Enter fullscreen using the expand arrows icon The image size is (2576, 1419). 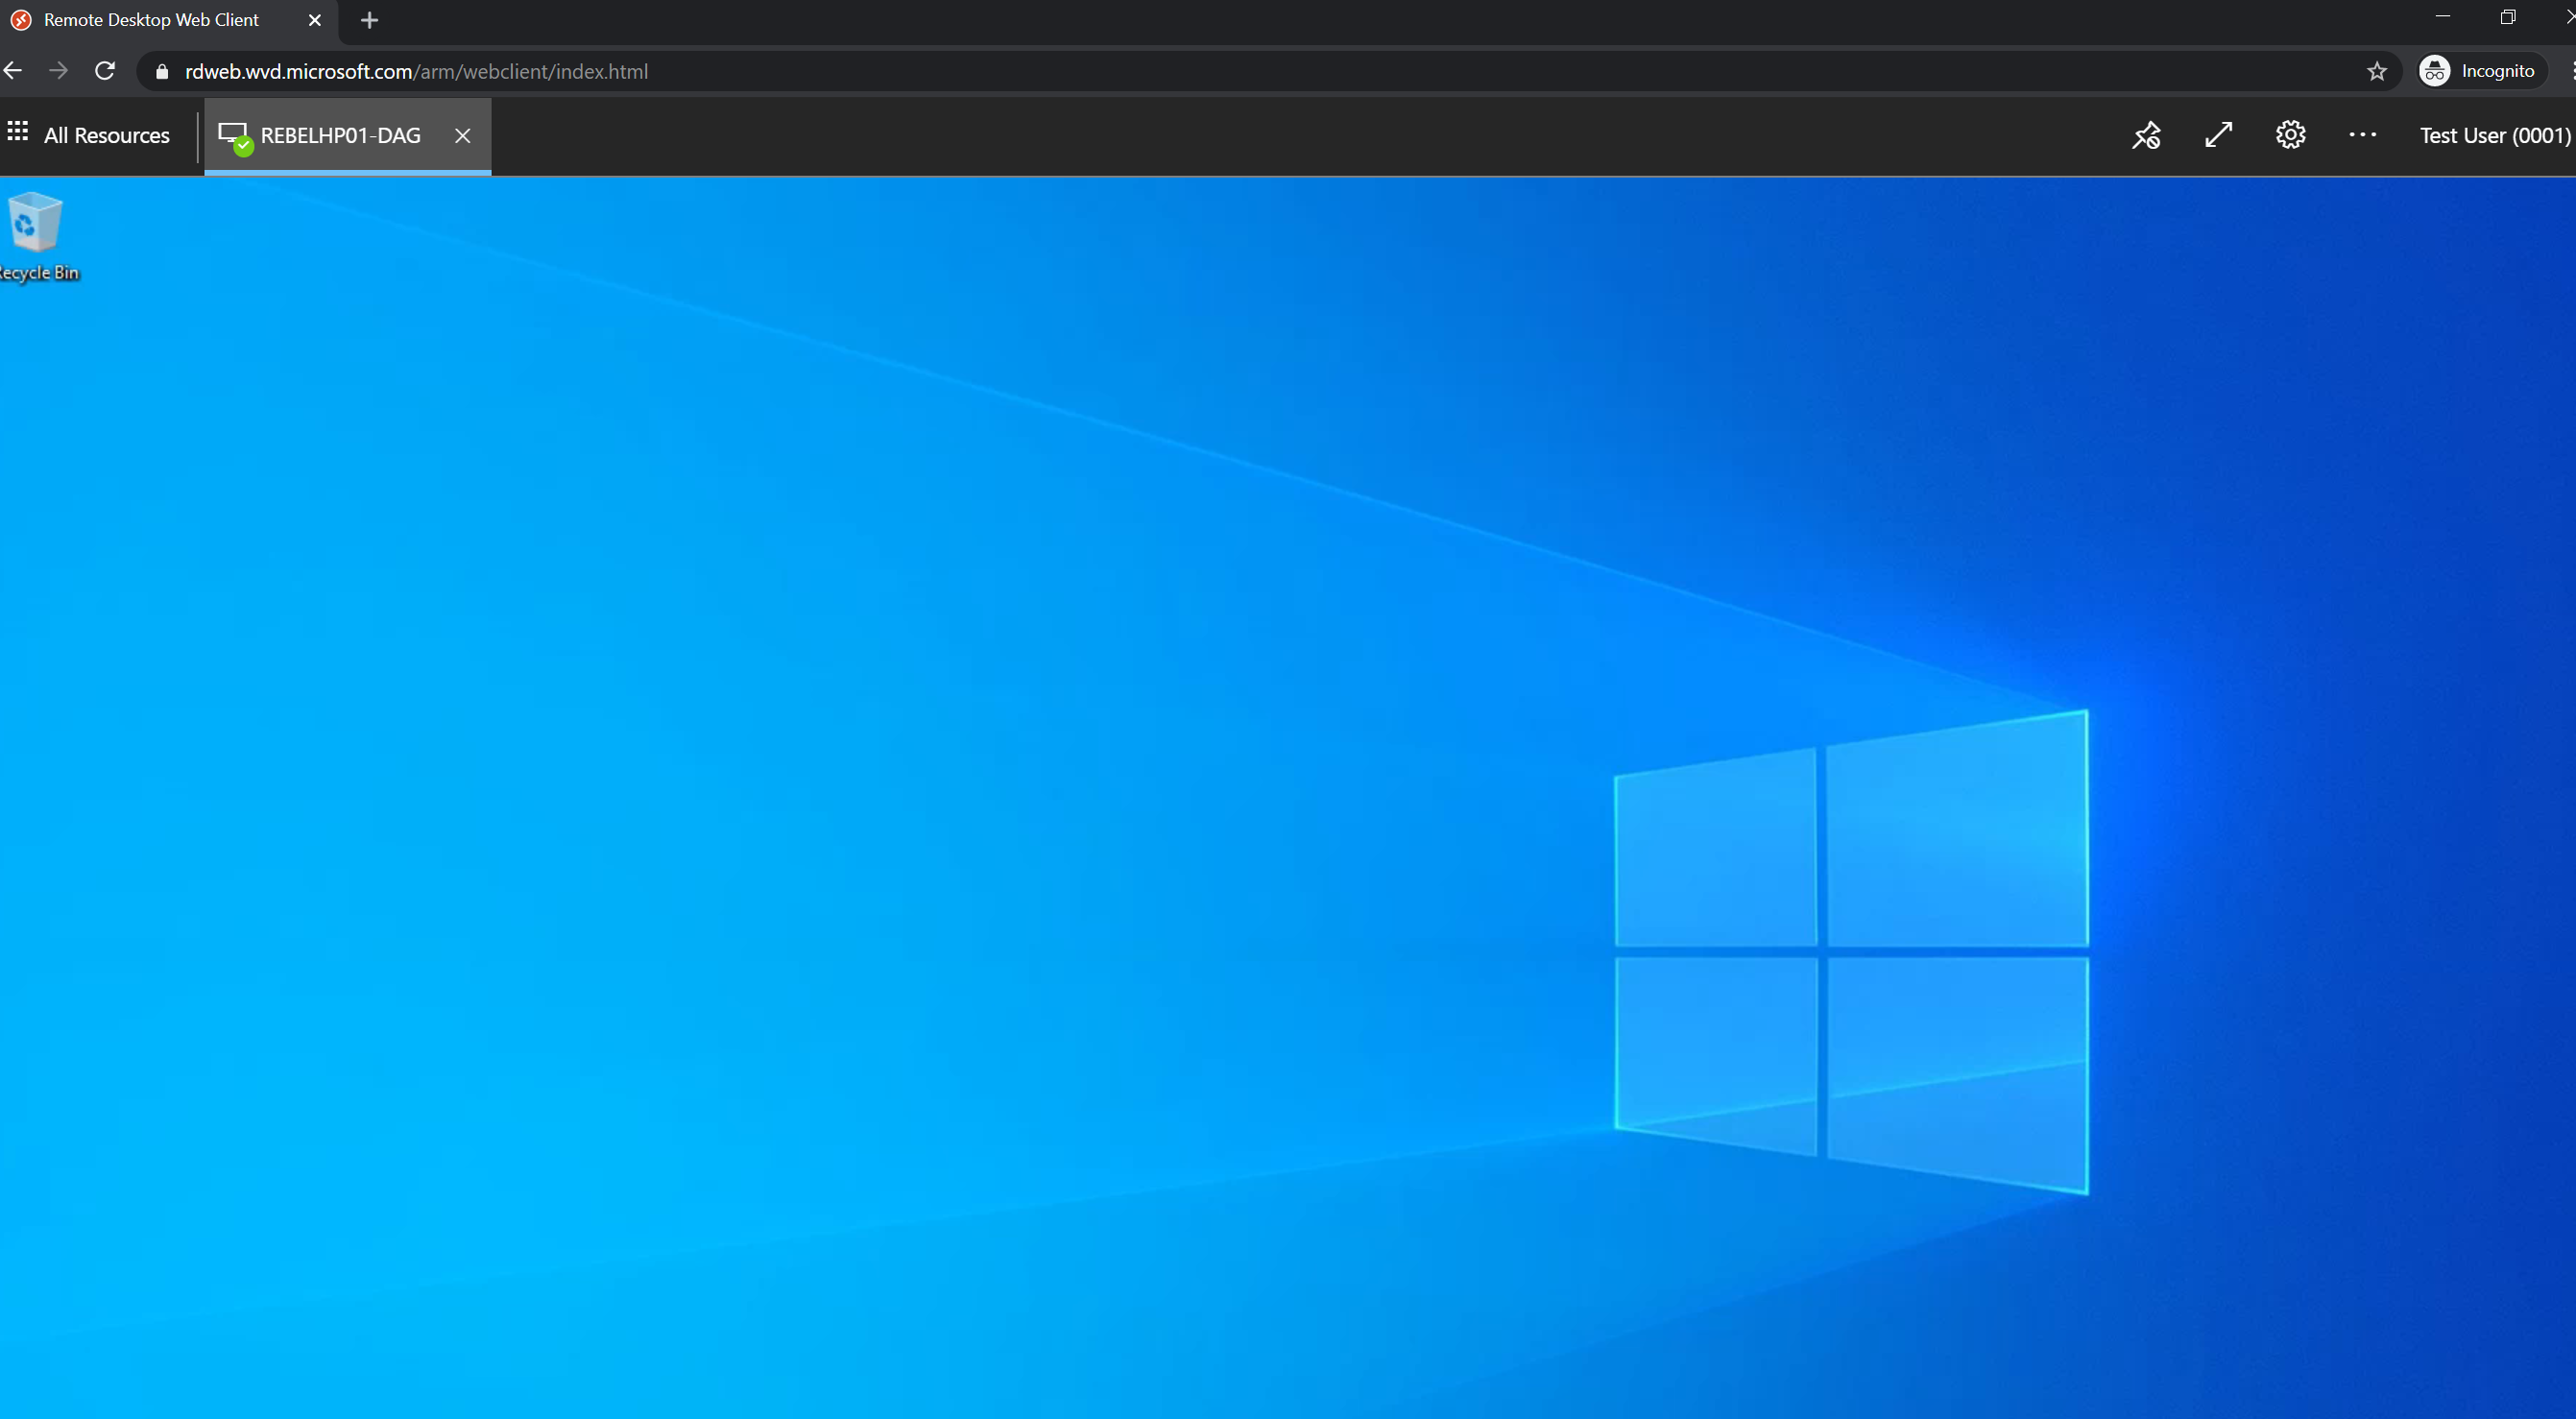(x=2218, y=134)
